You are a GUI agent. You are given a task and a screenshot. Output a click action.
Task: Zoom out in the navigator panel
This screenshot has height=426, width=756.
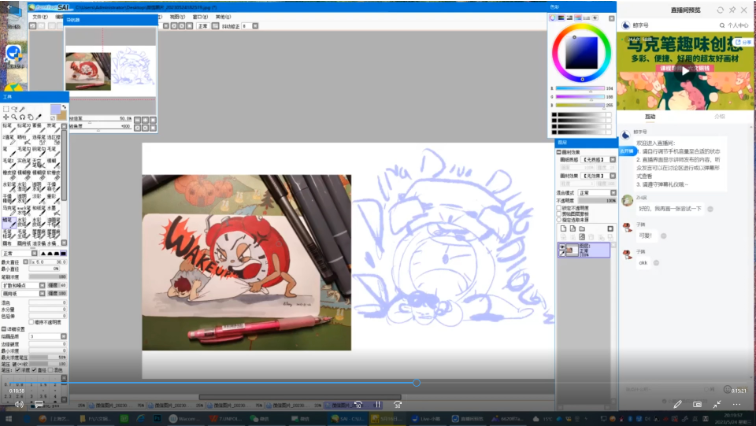click(x=137, y=120)
